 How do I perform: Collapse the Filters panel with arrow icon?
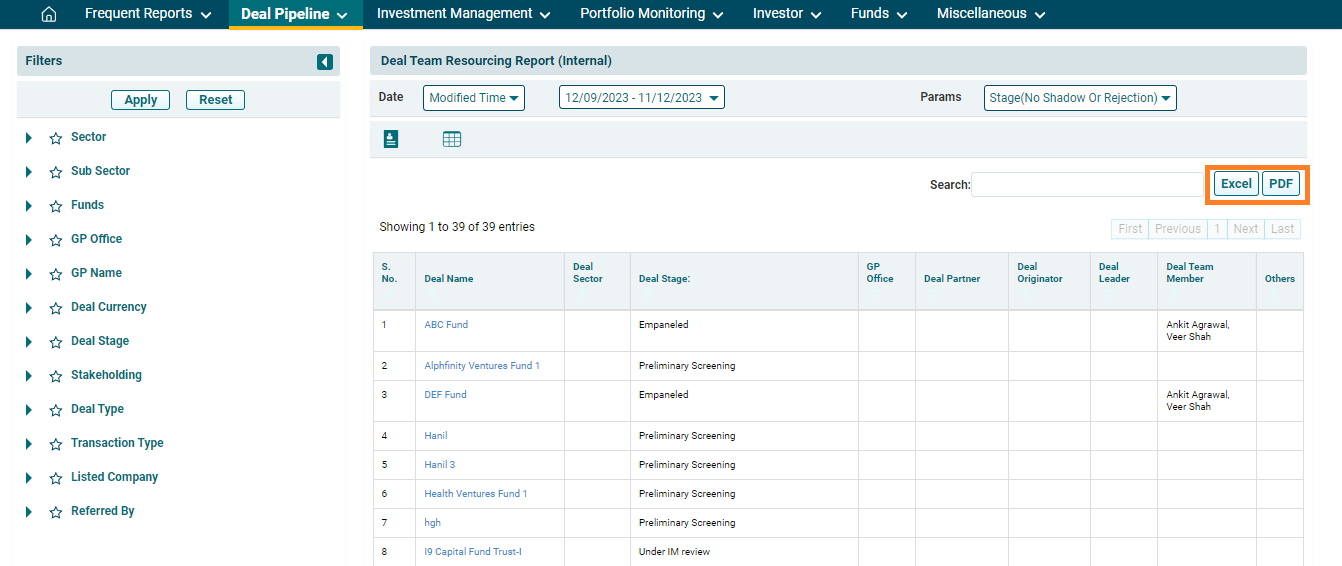click(x=325, y=62)
